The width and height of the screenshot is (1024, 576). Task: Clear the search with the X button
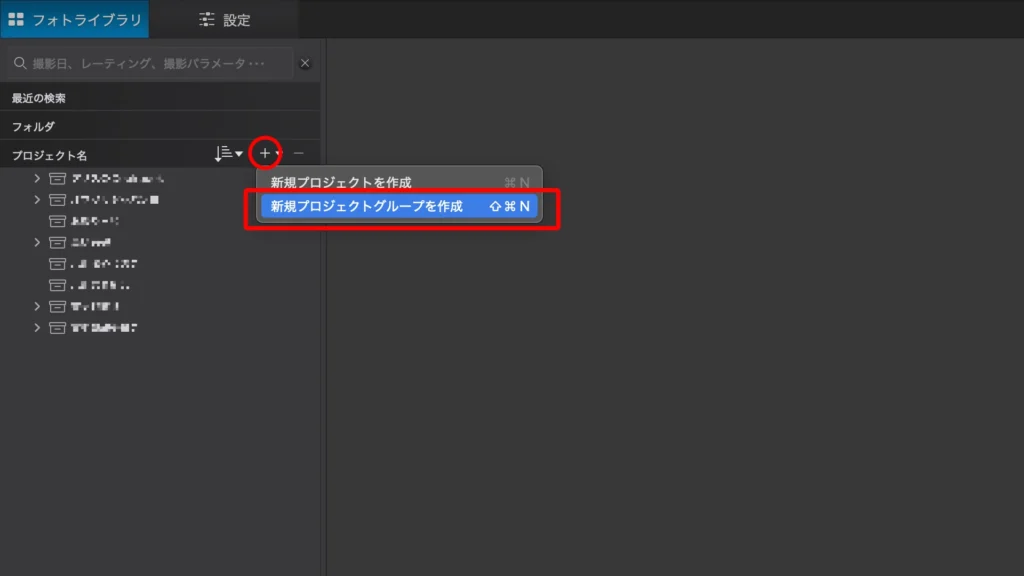305,63
